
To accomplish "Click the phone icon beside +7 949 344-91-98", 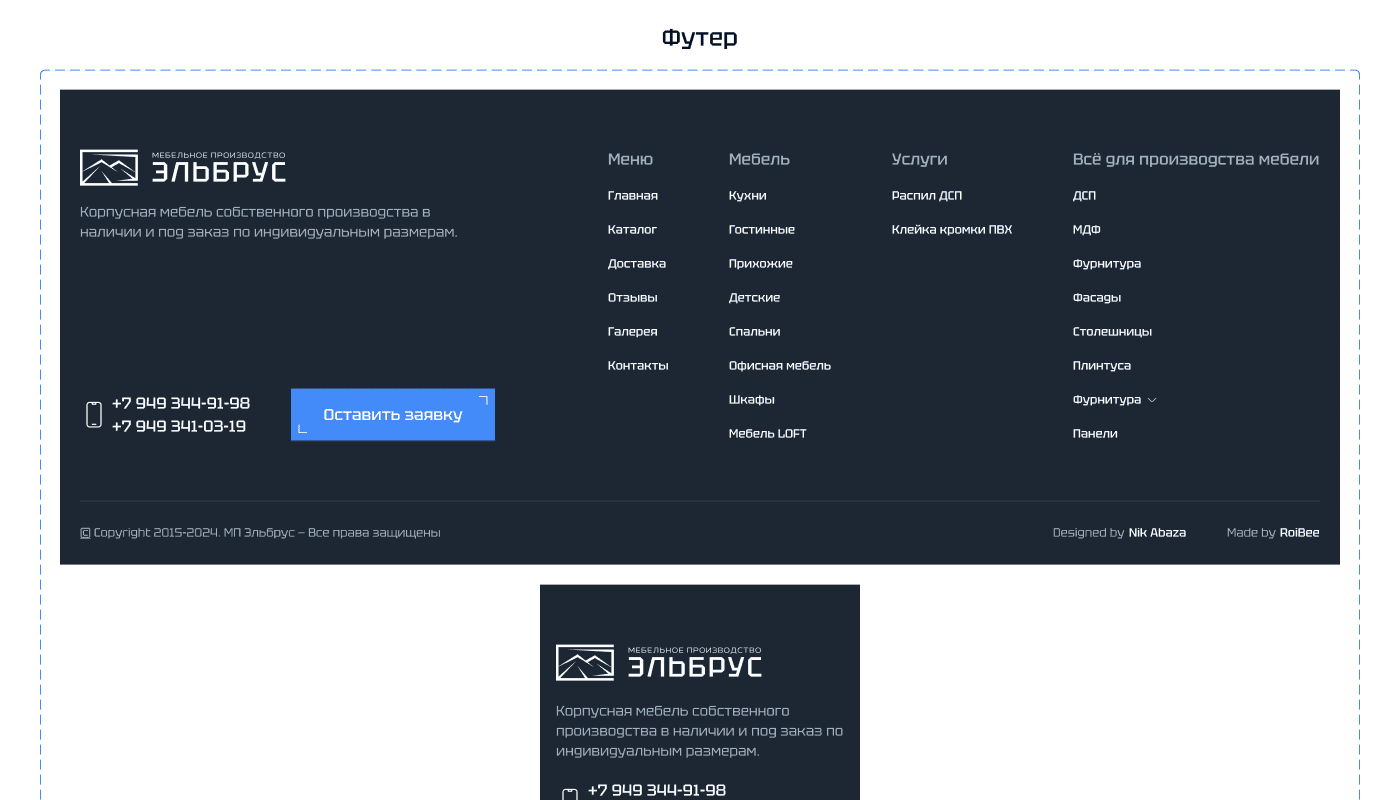I will (94, 415).
